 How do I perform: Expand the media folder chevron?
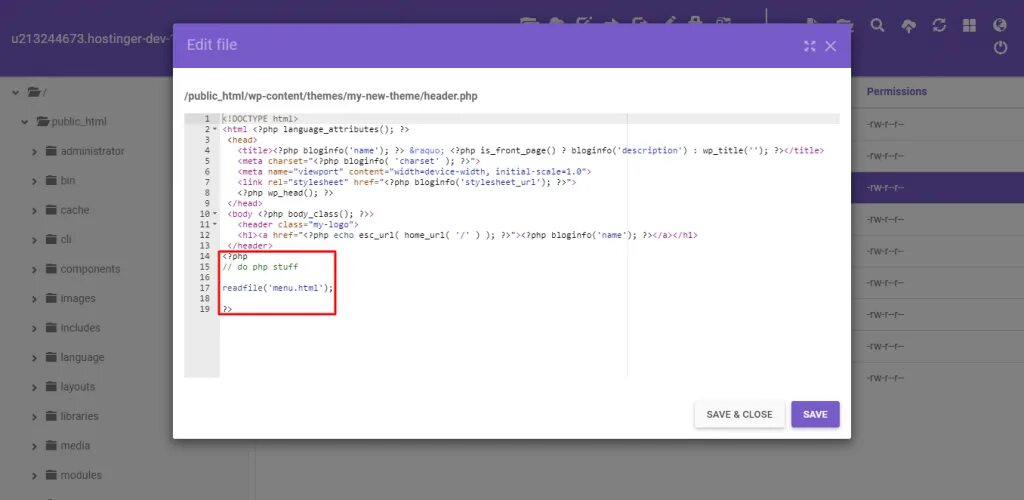coord(34,446)
